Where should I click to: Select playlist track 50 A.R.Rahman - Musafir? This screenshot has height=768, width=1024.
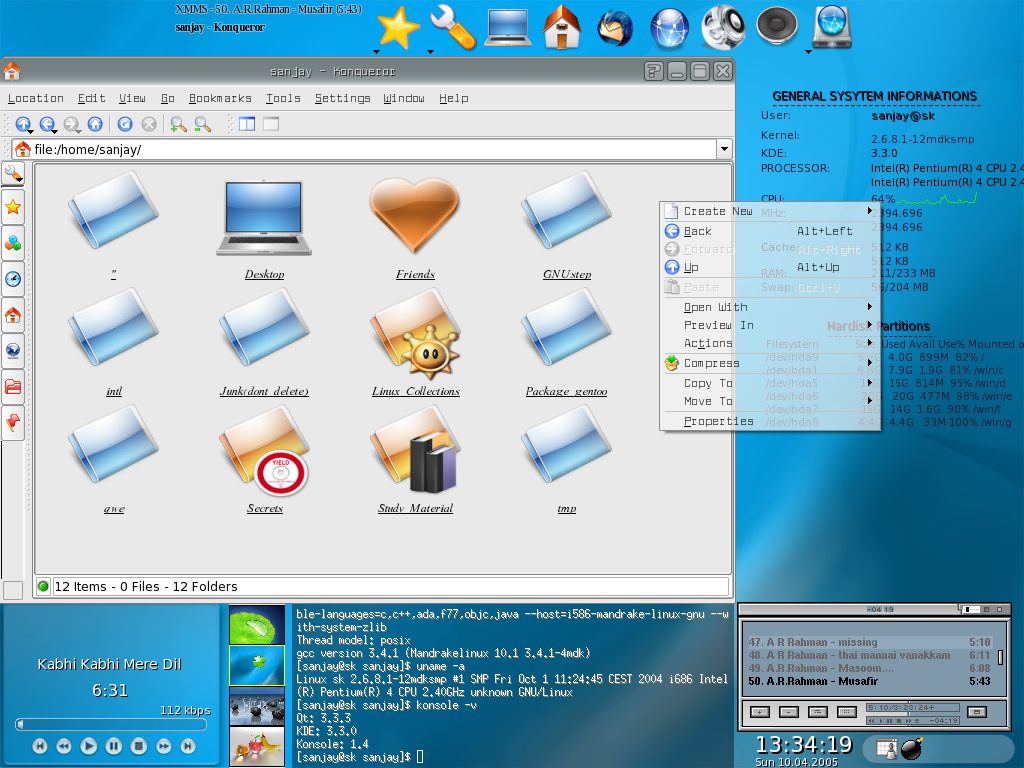[x=869, y=681]
